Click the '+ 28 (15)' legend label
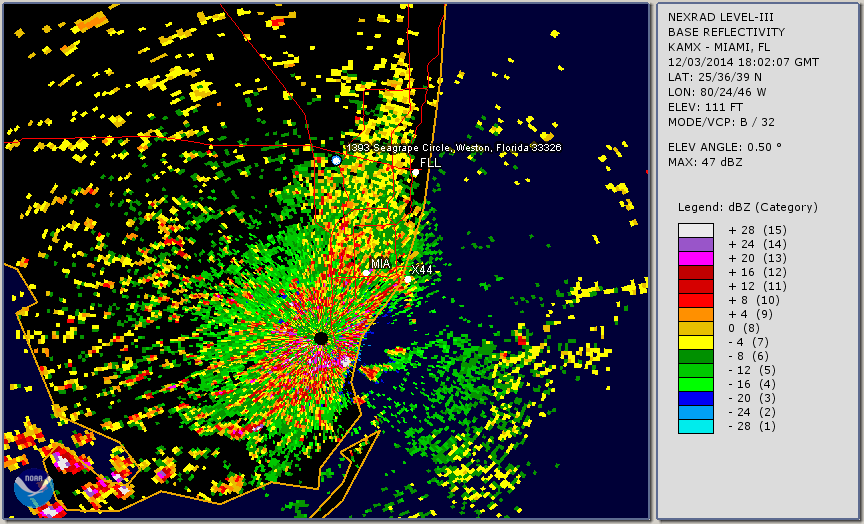Screen dimensions: 864x524 [758, 230]
